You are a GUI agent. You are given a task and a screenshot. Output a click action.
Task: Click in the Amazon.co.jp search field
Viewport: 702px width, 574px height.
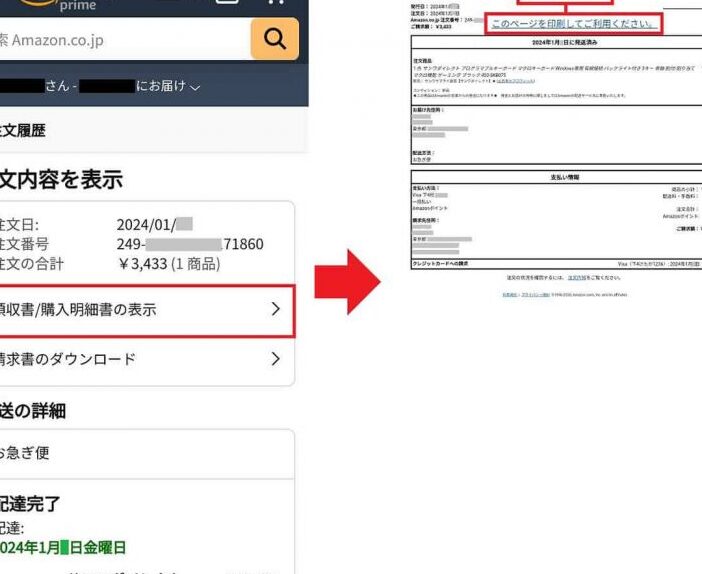pyautogui.click(x=120, y=41)
